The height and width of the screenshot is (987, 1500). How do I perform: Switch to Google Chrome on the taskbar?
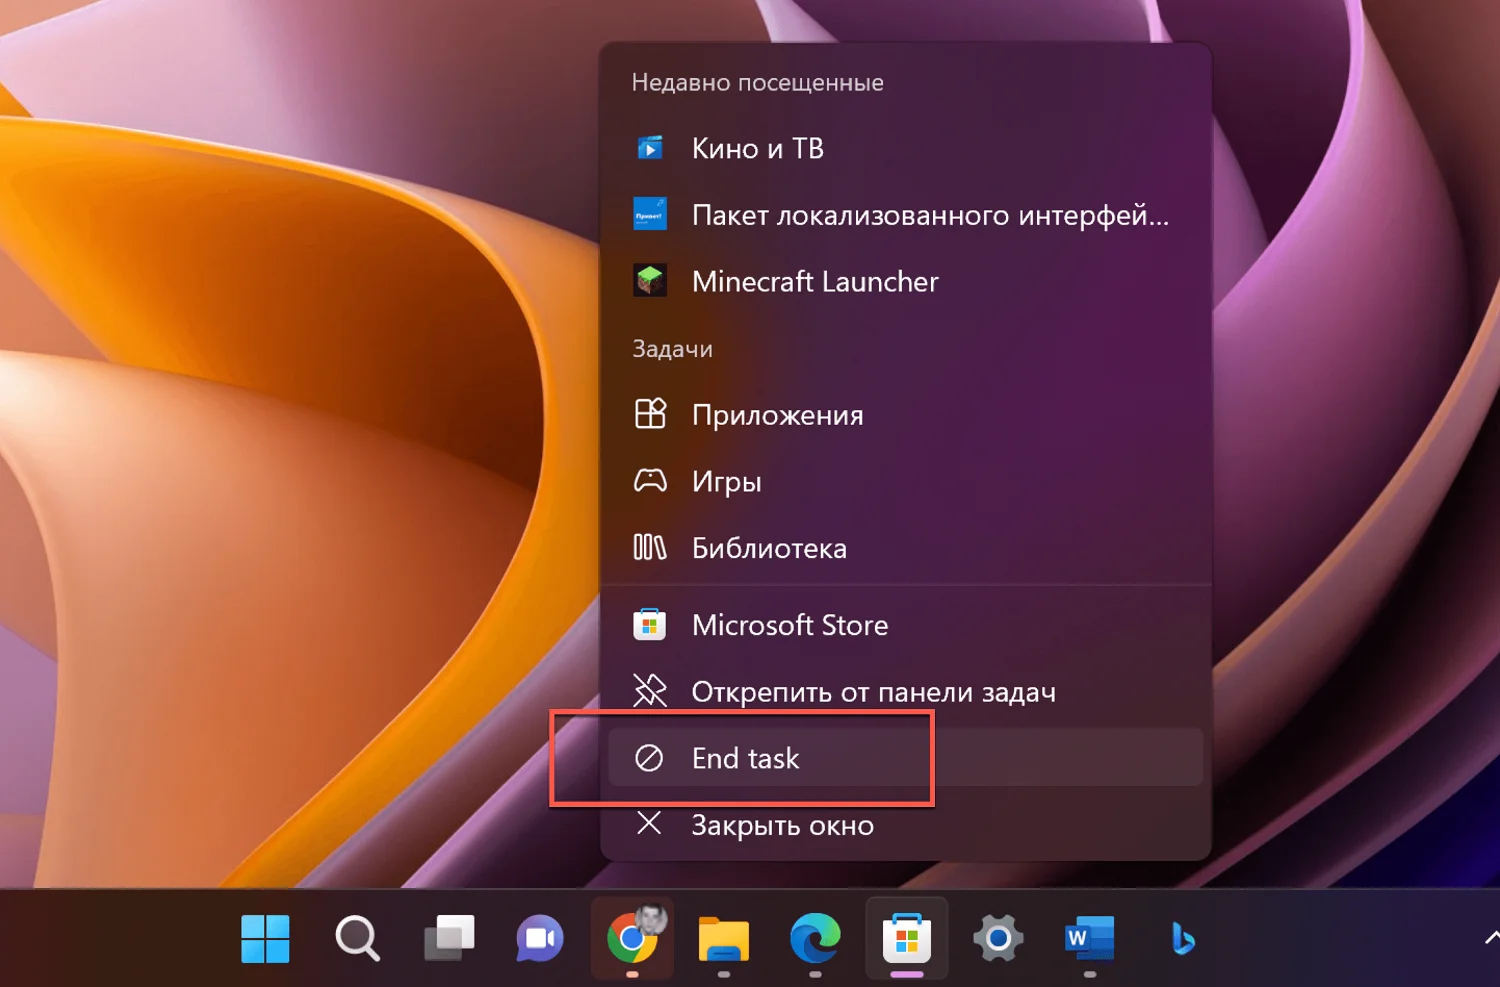(632, 939)
